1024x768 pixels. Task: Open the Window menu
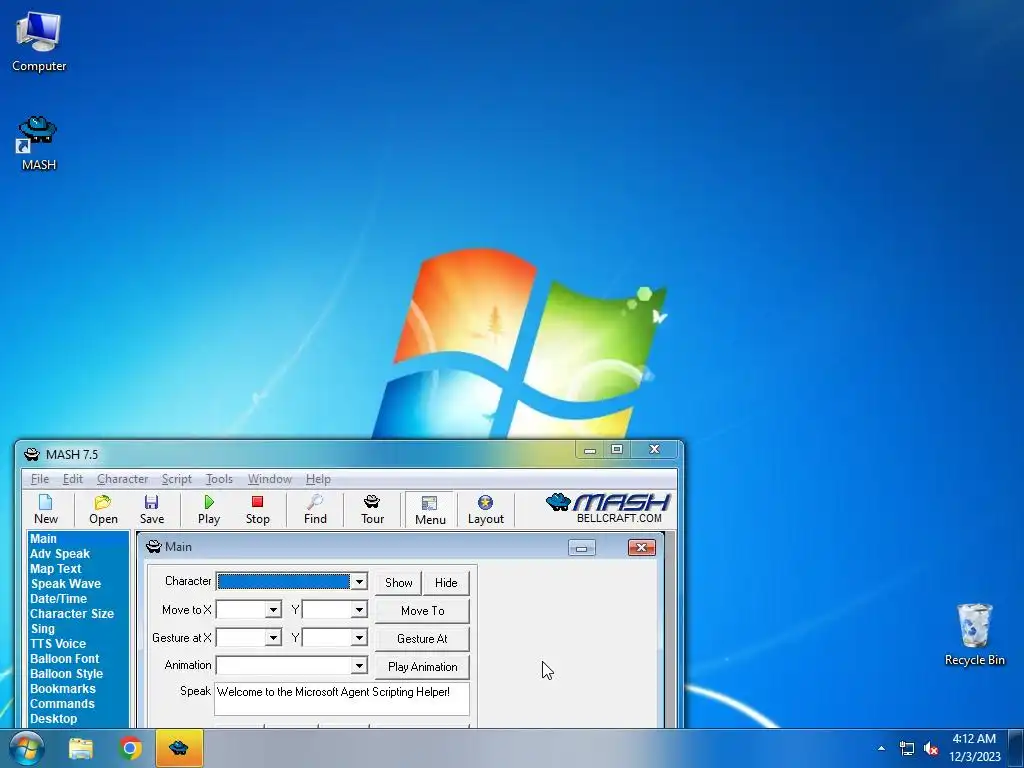coord(269,479)
